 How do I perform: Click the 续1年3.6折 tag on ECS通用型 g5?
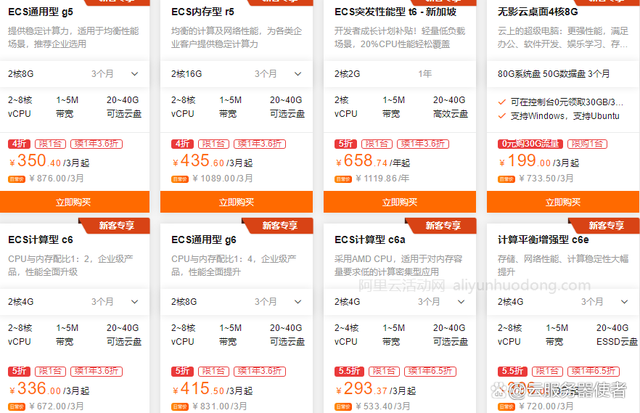coord(96,144)
